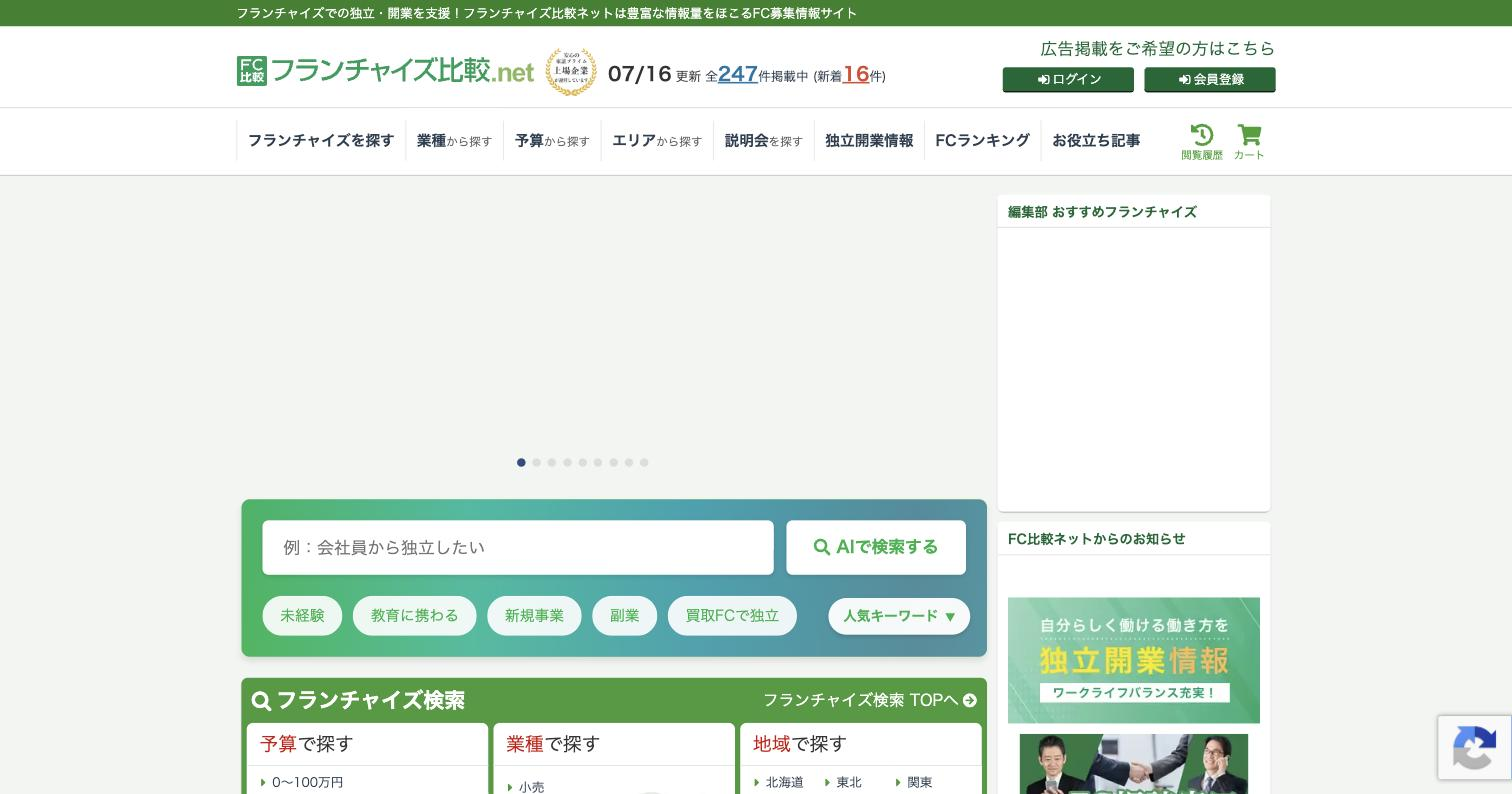Open フランチャイズを探す menu
This screenshot has width=1512, height=794.
click(321, 141)
